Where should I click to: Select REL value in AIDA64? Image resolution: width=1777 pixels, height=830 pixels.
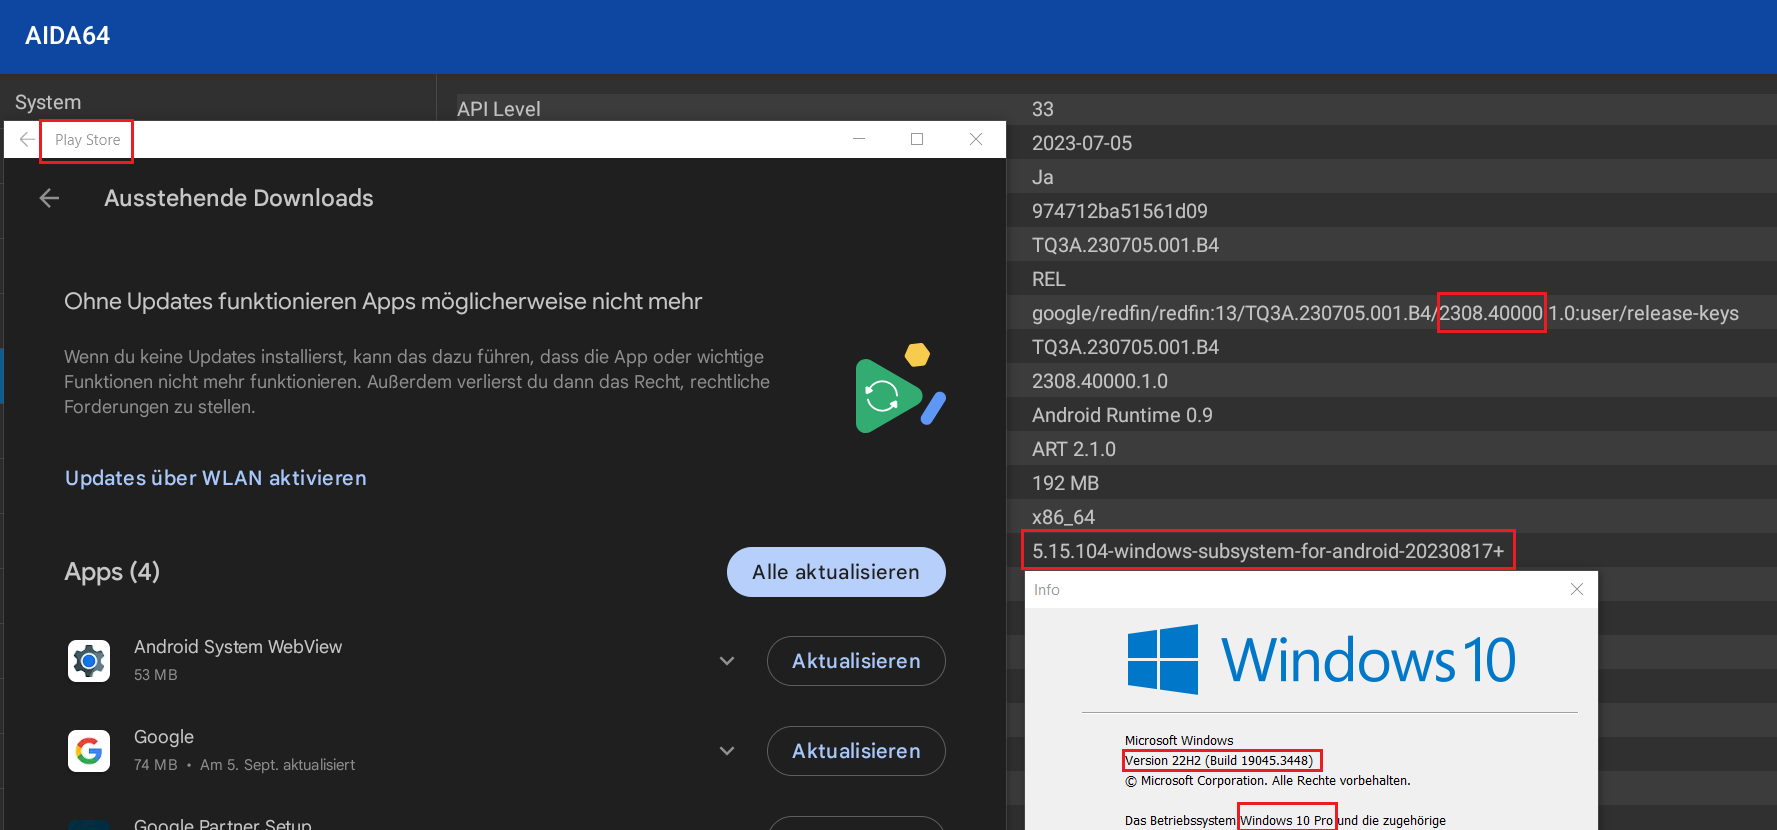[x=1049, y=279]
